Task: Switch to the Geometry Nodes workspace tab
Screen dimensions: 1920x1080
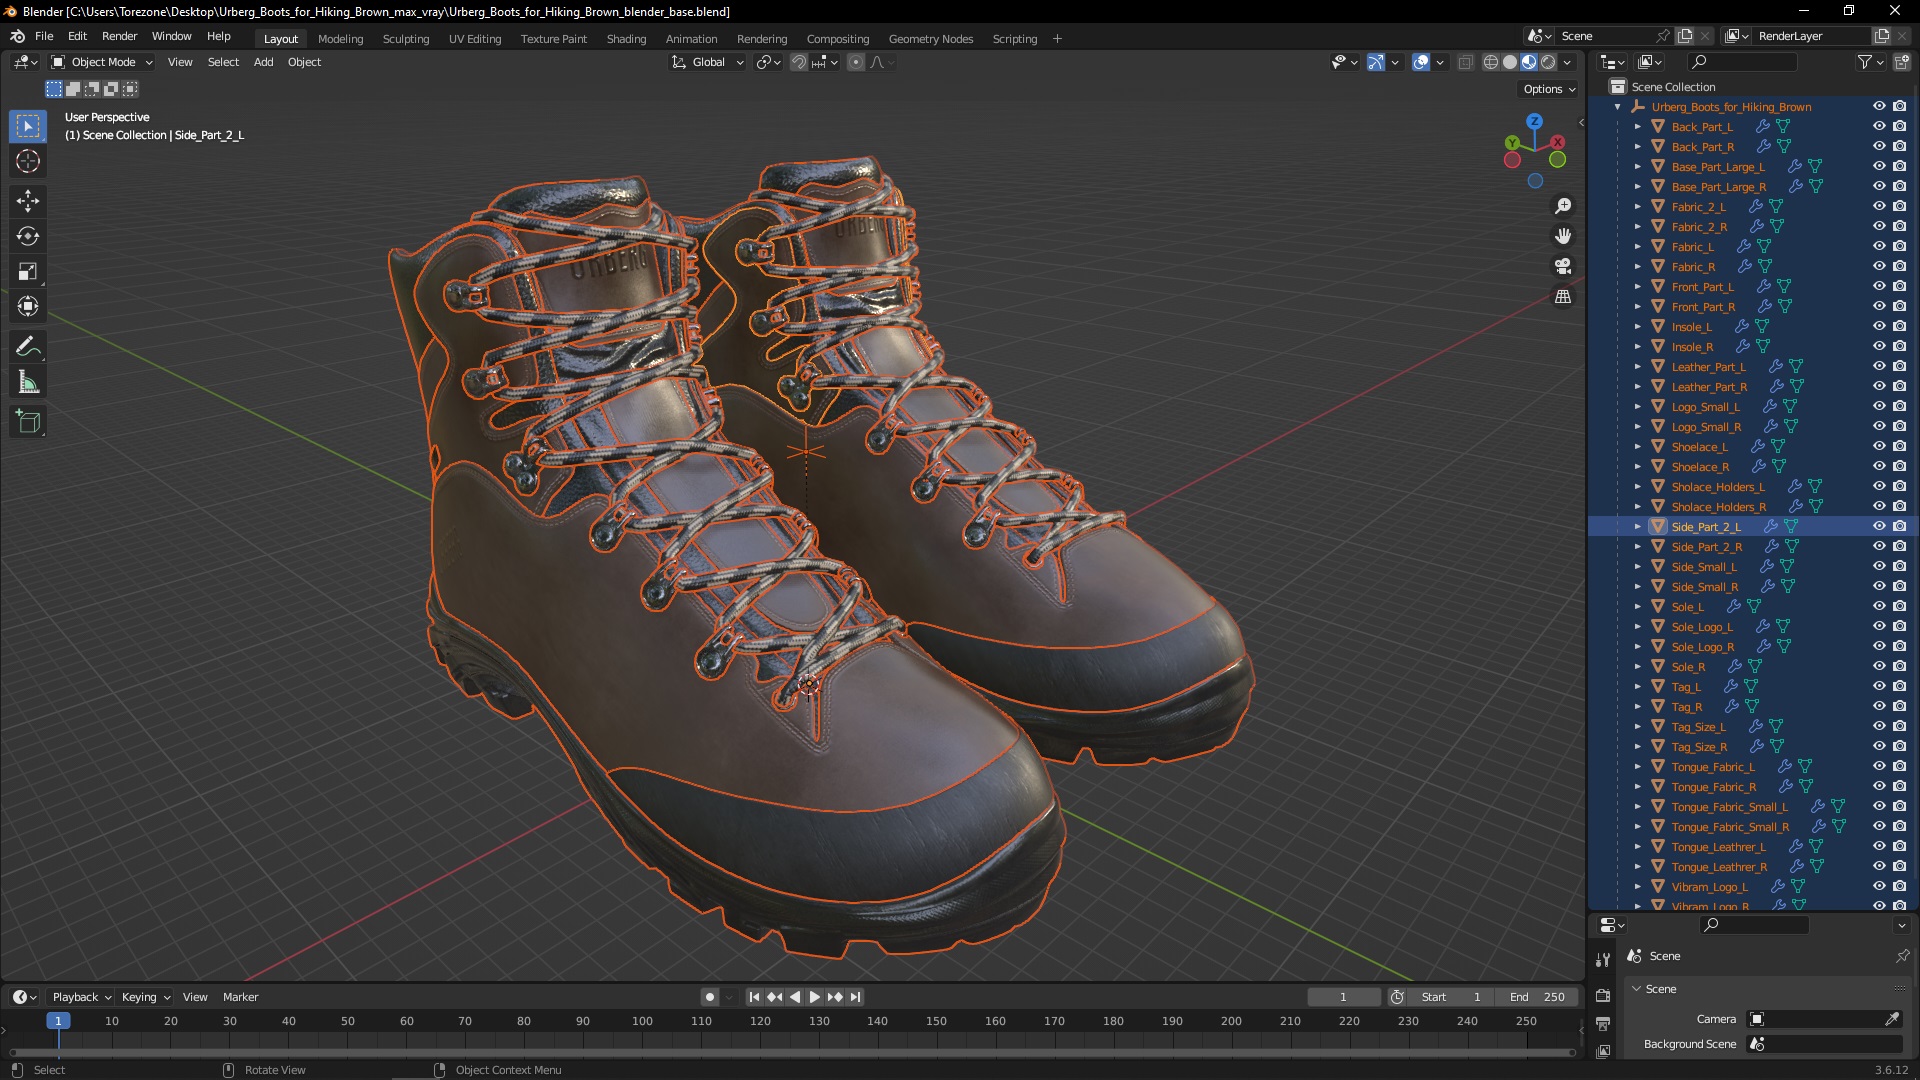Action: 930,39
